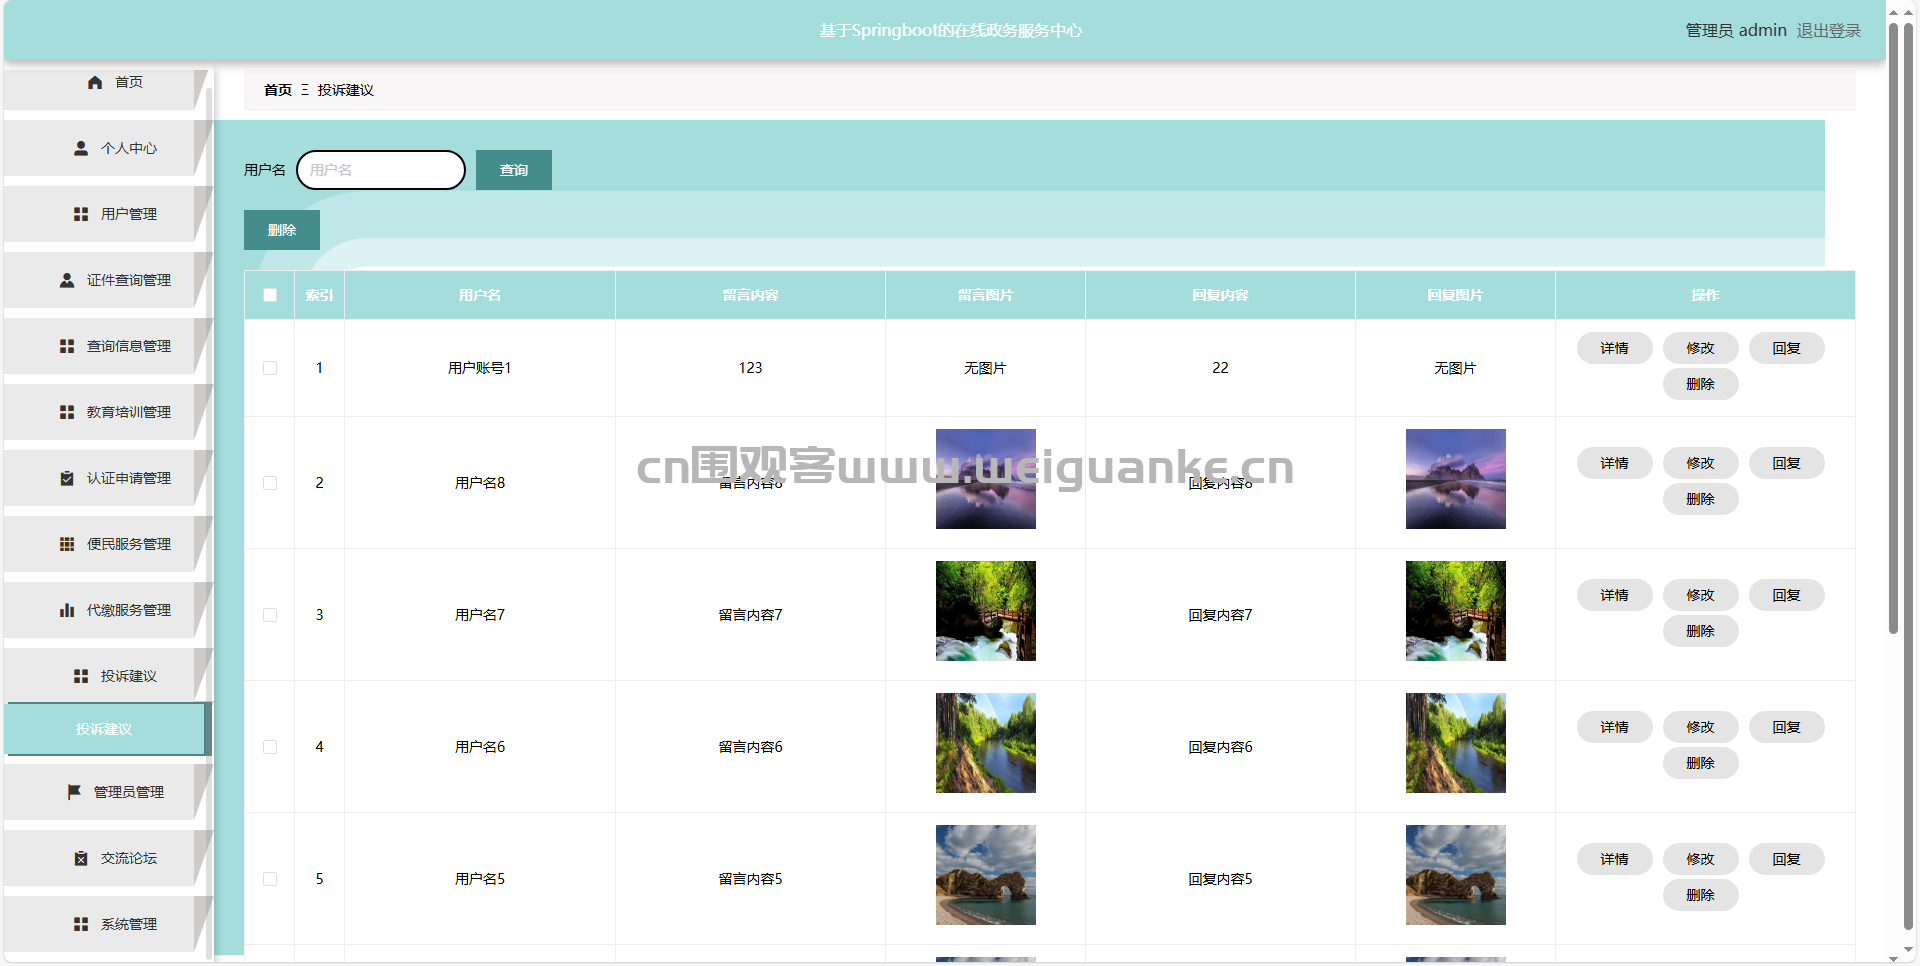The width and height of the screenshot is (1920, 966).
Task: Toggle the select-all checkbox in table header
Action: 270,295
